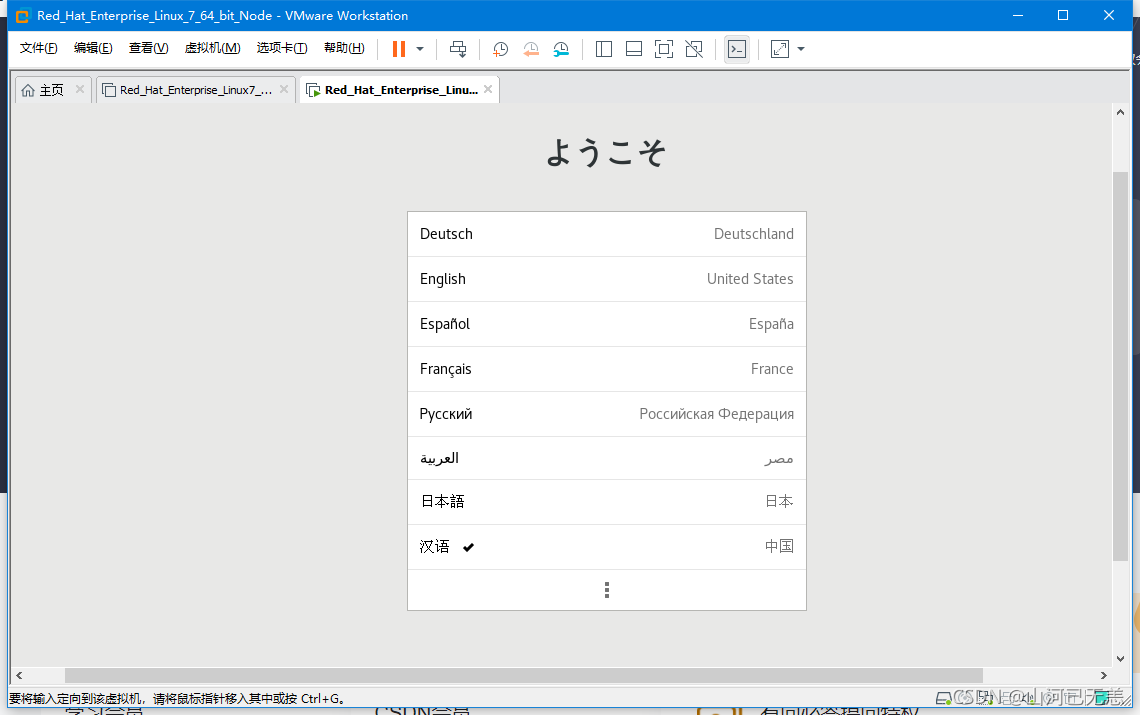
Task: Switch to the Red_Hat_Enterprise_Linux7_... tab
Action: pyautogui.click(x=196, y=90)
